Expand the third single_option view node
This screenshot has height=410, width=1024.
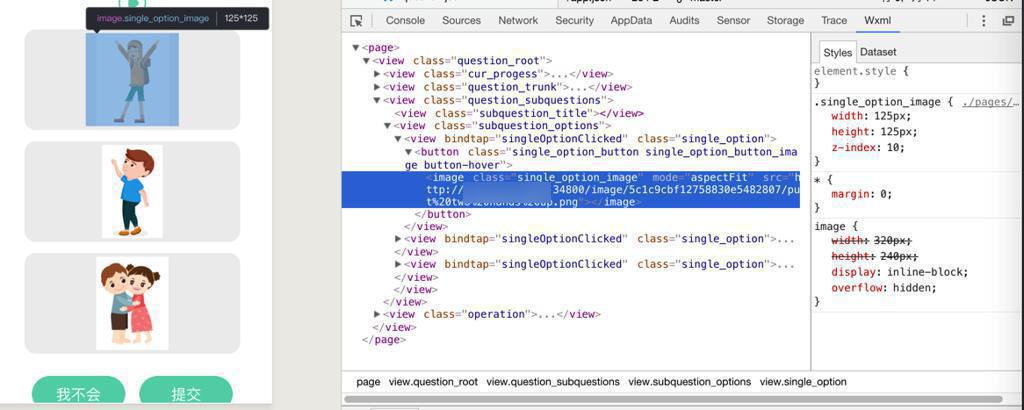(x=398, y=264)
